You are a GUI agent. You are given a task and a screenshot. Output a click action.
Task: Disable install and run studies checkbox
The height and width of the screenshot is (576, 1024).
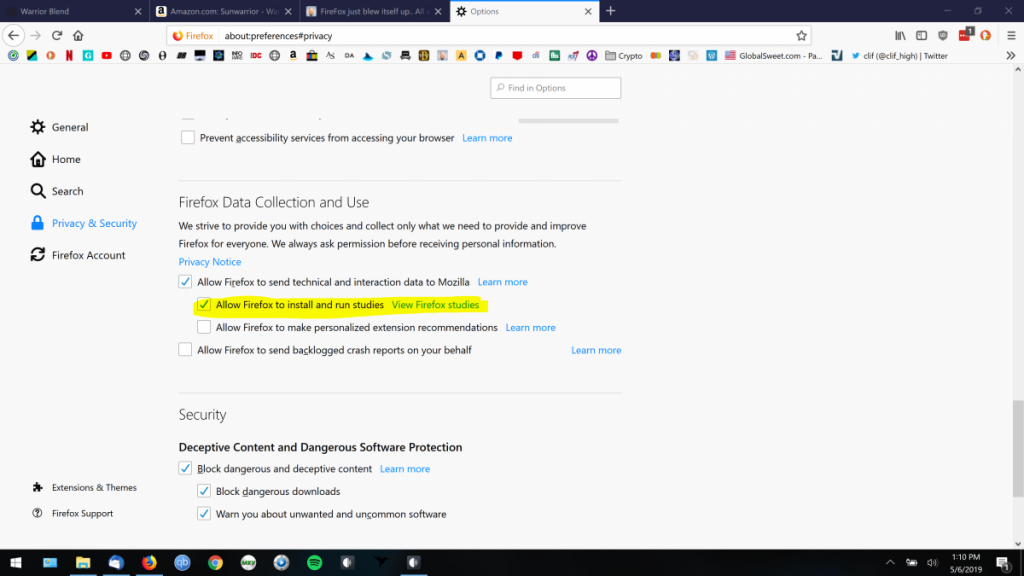click(204, 304)
